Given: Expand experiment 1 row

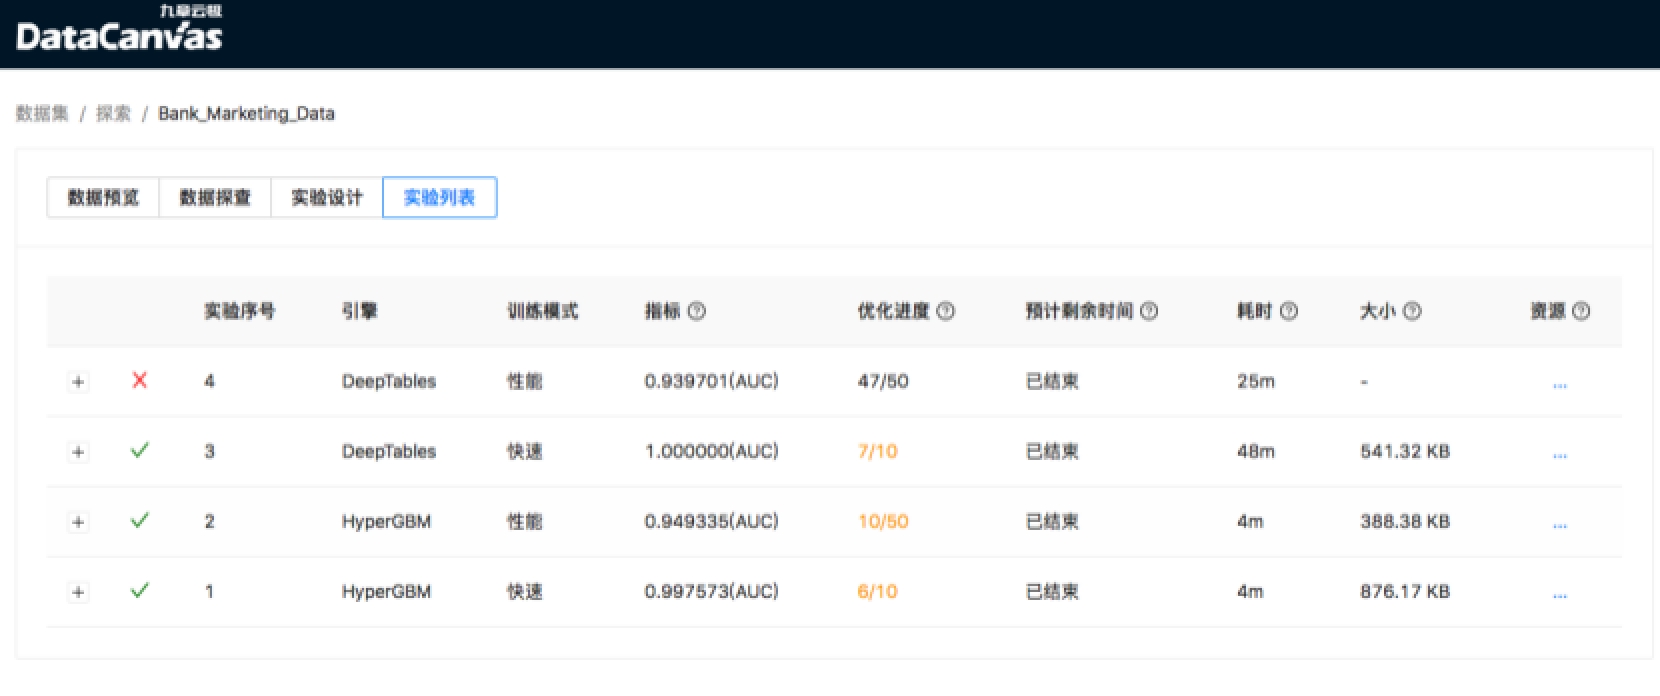Looking at the screenshot, I should [x=77, y=592].
